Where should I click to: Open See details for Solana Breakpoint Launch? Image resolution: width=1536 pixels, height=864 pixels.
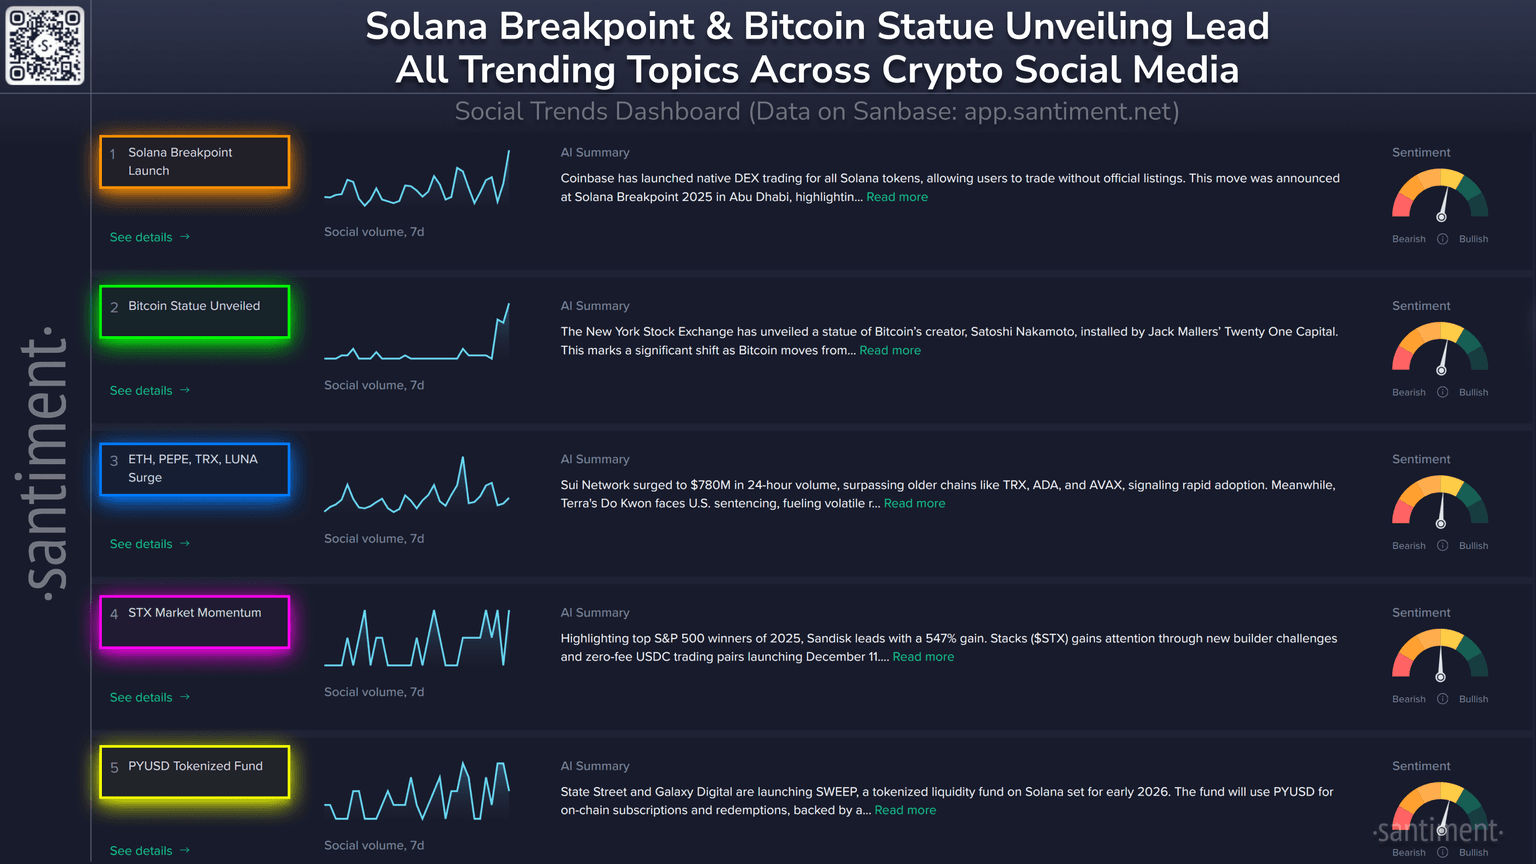coord(149,237)
